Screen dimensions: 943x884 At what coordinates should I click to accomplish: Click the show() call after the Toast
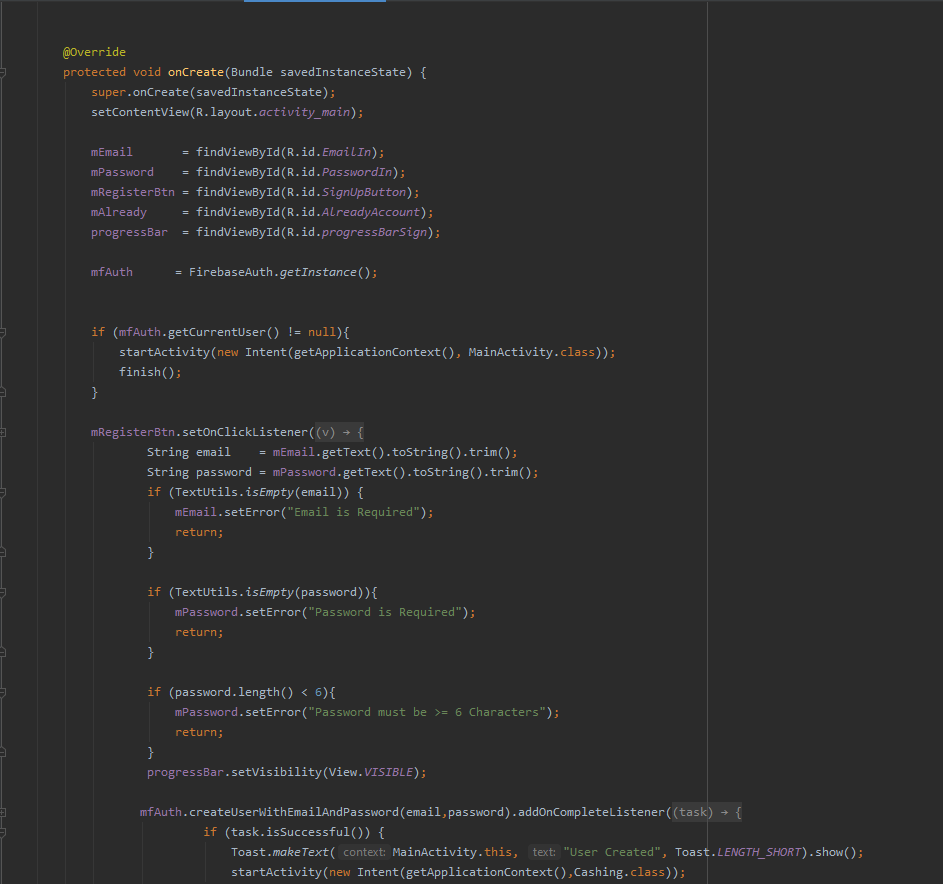click(836, 852)
